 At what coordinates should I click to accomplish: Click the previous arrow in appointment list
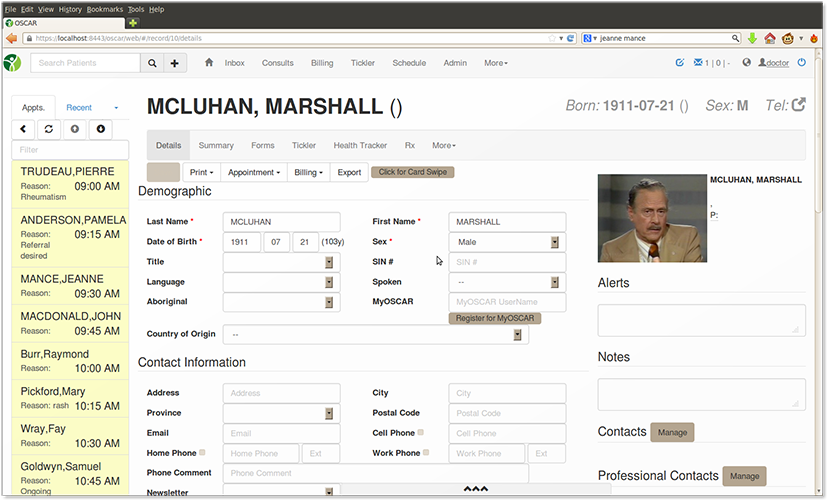pos(23,129)
